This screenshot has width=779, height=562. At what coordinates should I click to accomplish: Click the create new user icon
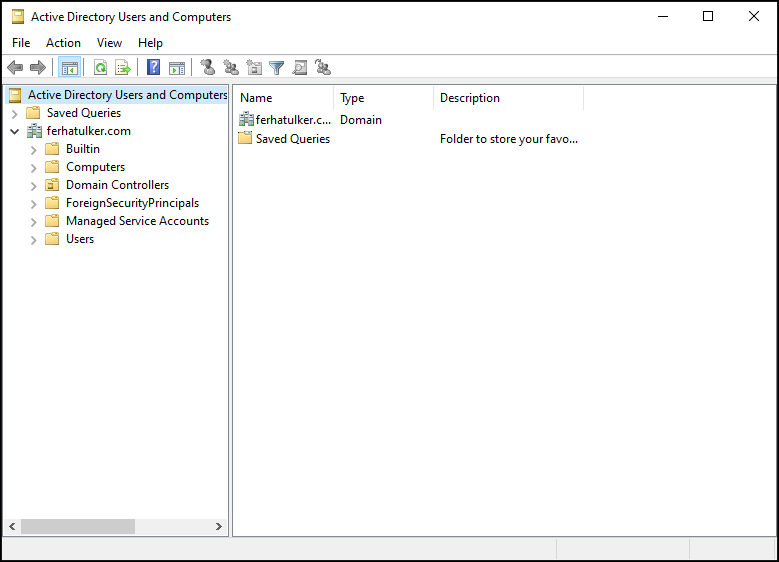[x=208, y=68]
